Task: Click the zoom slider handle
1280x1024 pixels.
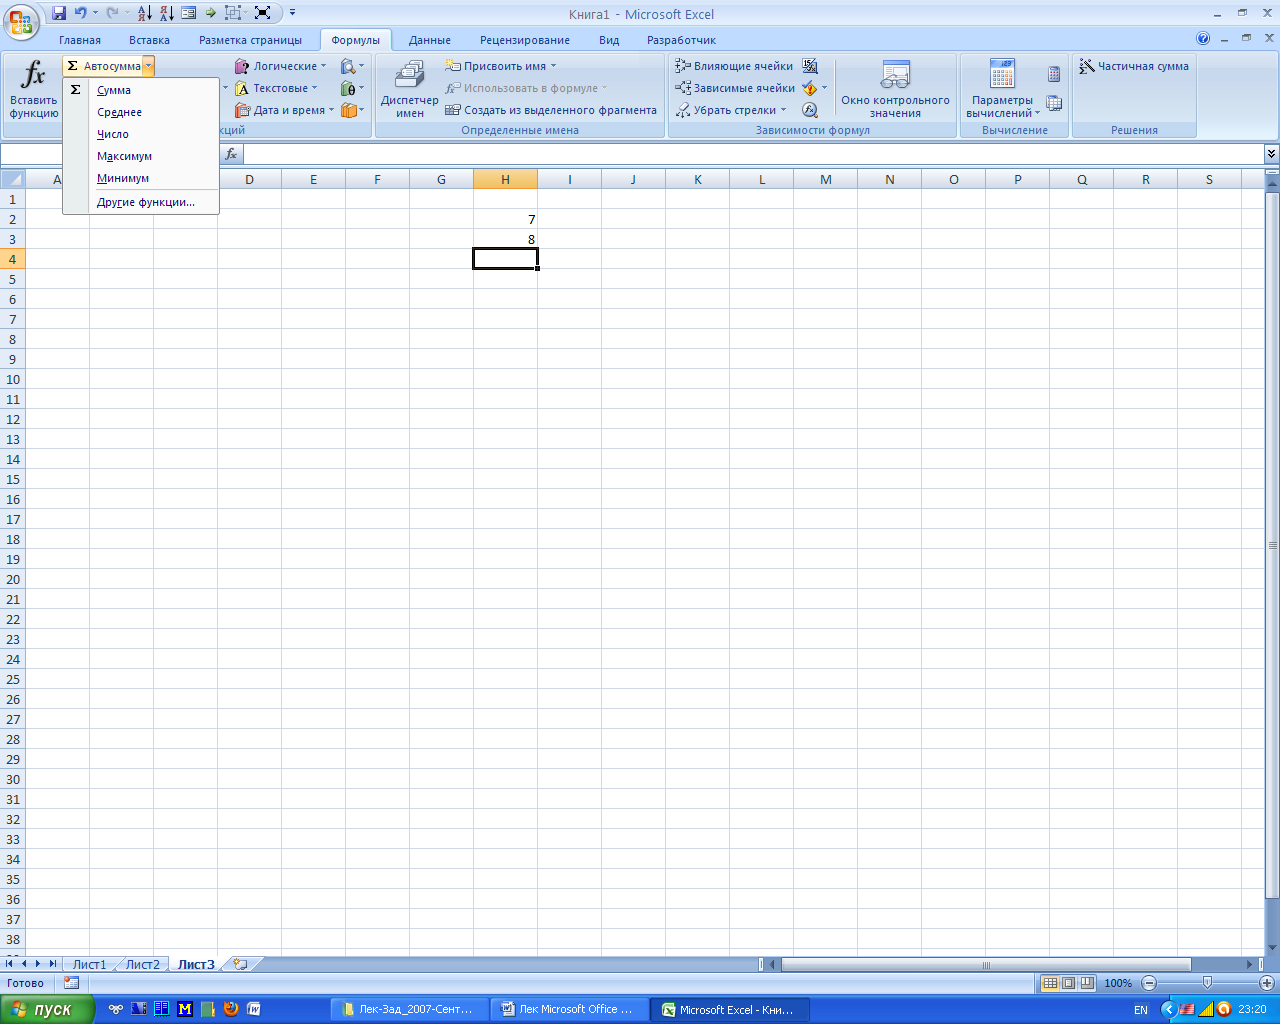Action: [x=1207, y=983]
